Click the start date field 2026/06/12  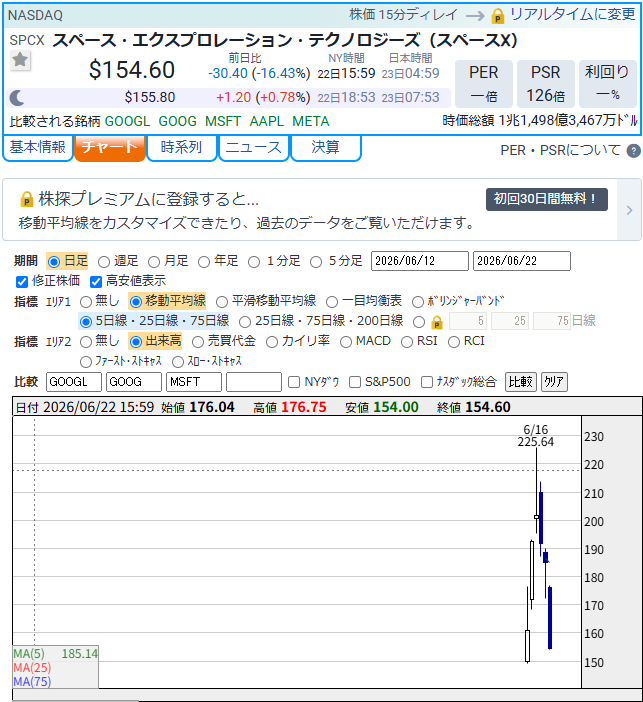[x=420, y=261]
